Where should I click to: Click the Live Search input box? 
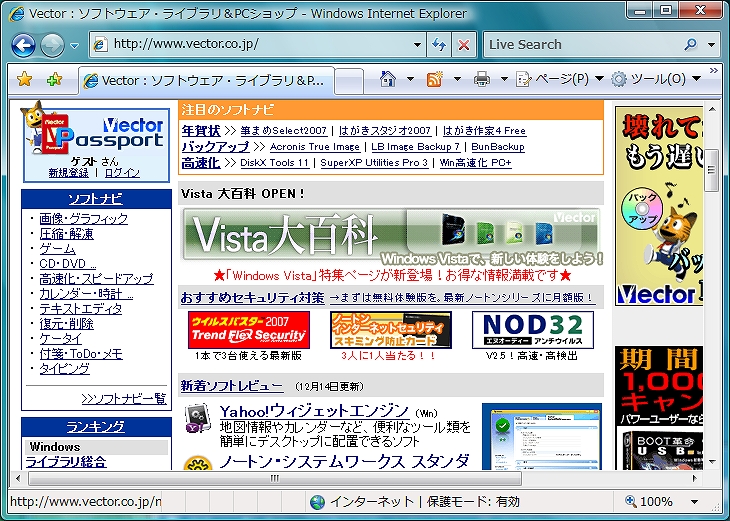pyautogui.click(x=582, y=45)
